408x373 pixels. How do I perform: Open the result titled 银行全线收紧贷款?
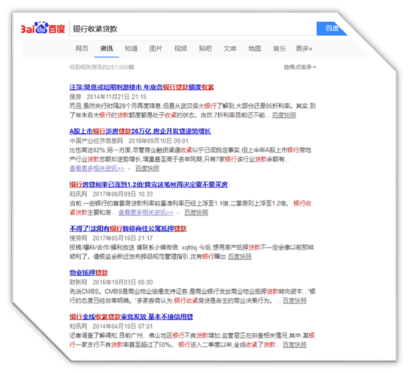click(131, 317)
